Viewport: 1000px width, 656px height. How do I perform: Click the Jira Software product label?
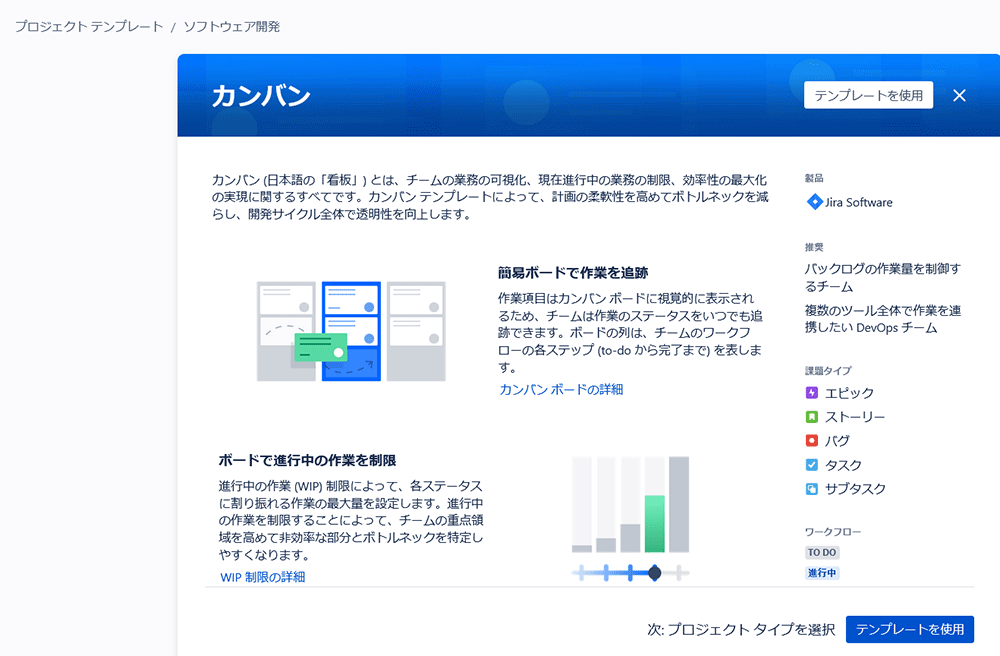pos(858,202)
